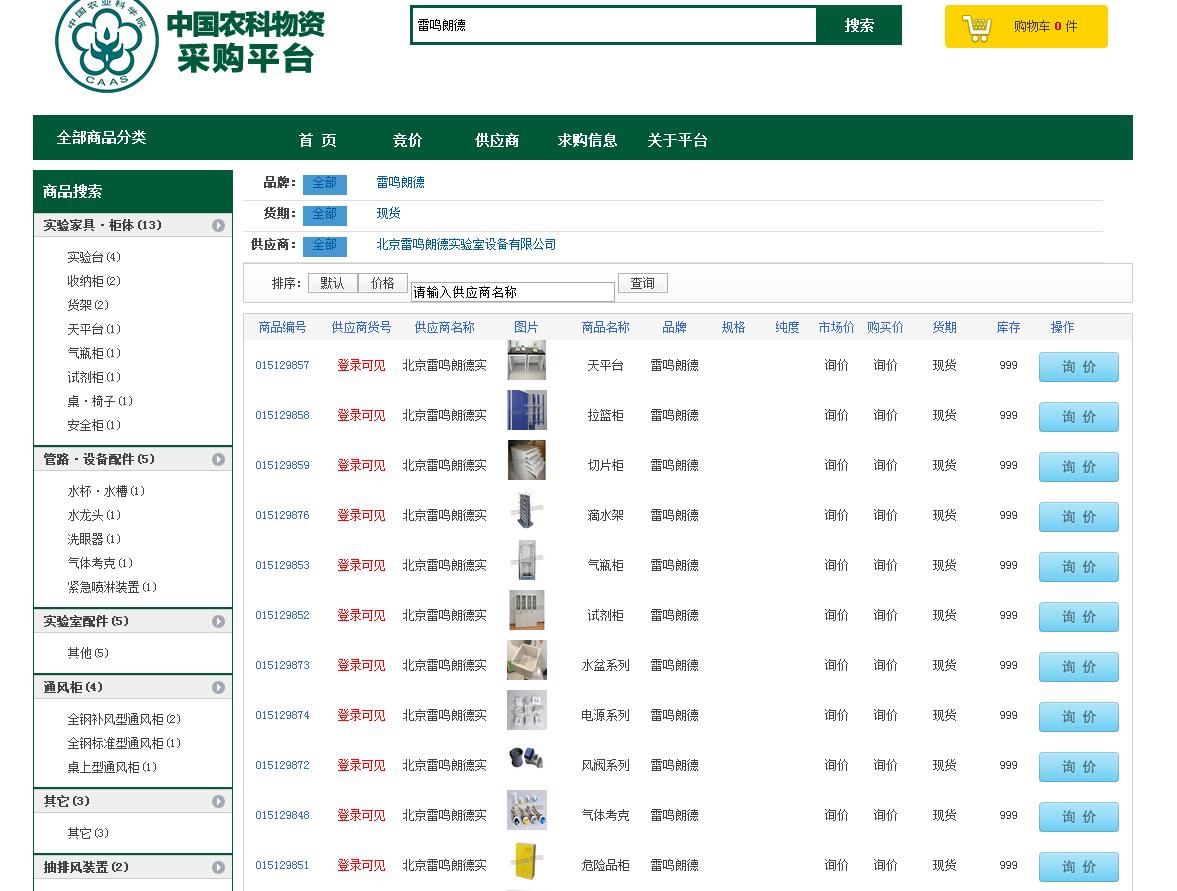Click 询价 button for 天平台
The image size is (1177, 891).
point(1079,367)
